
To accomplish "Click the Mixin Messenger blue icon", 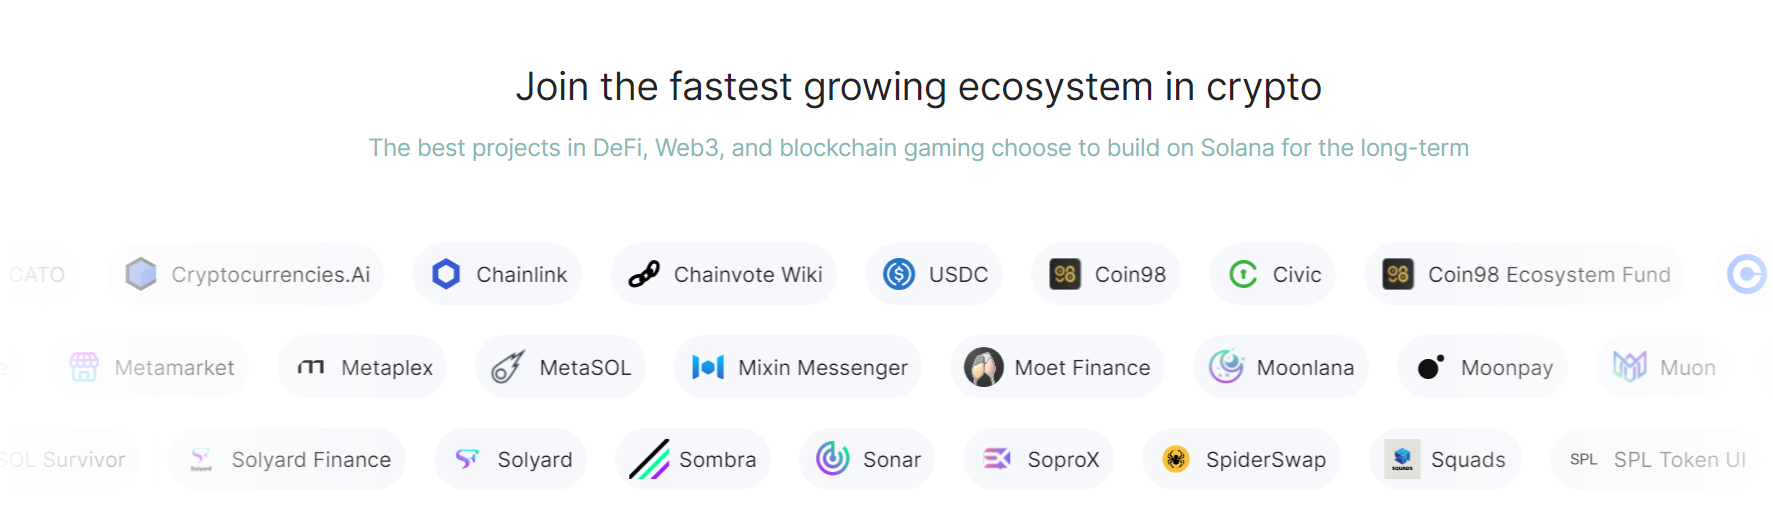I will tap(708, 367).
